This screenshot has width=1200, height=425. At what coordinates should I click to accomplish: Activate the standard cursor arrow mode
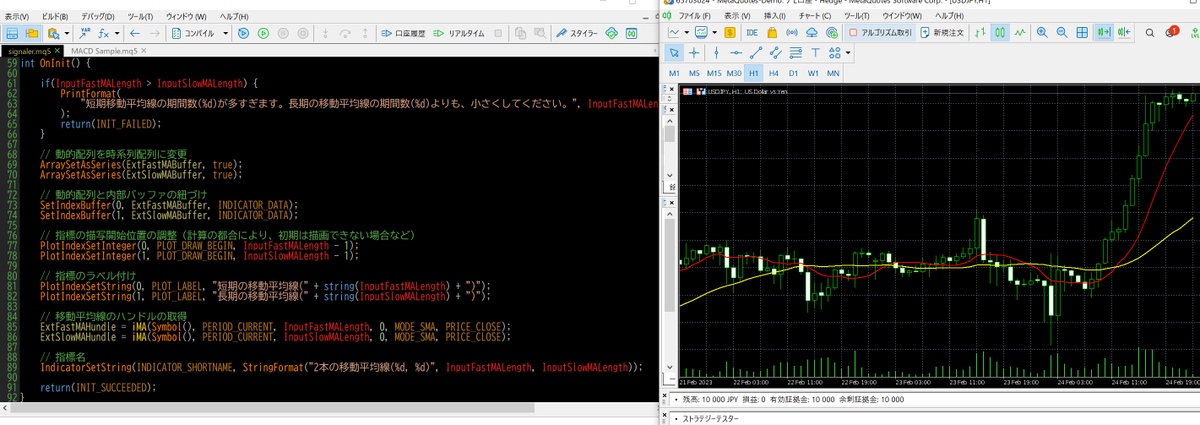click(x=674, y=53)
